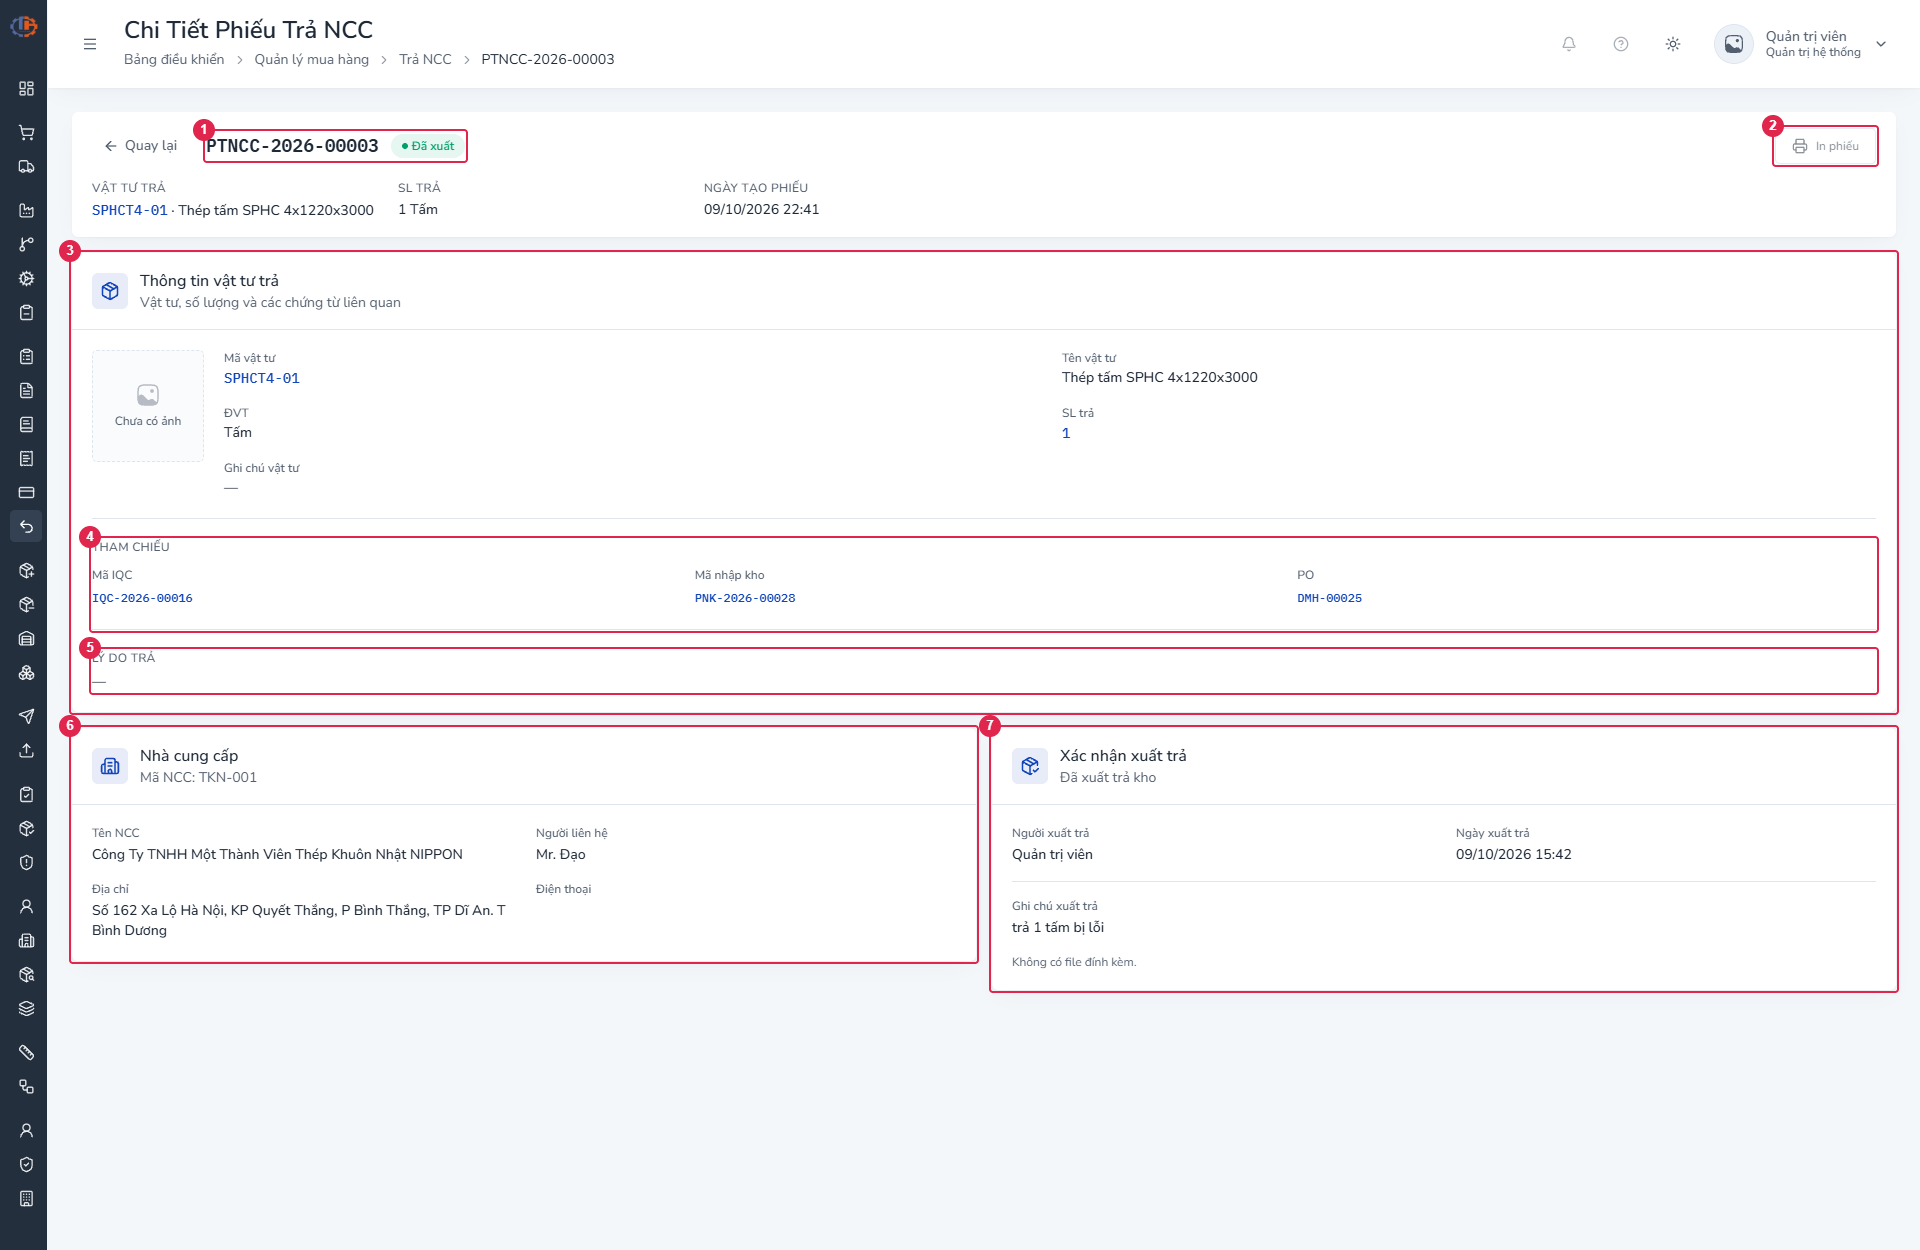Screen dimensions: 1920x1250
Task: Open the package-plus stock-in sidebar icon
Action: click(26, 571)
